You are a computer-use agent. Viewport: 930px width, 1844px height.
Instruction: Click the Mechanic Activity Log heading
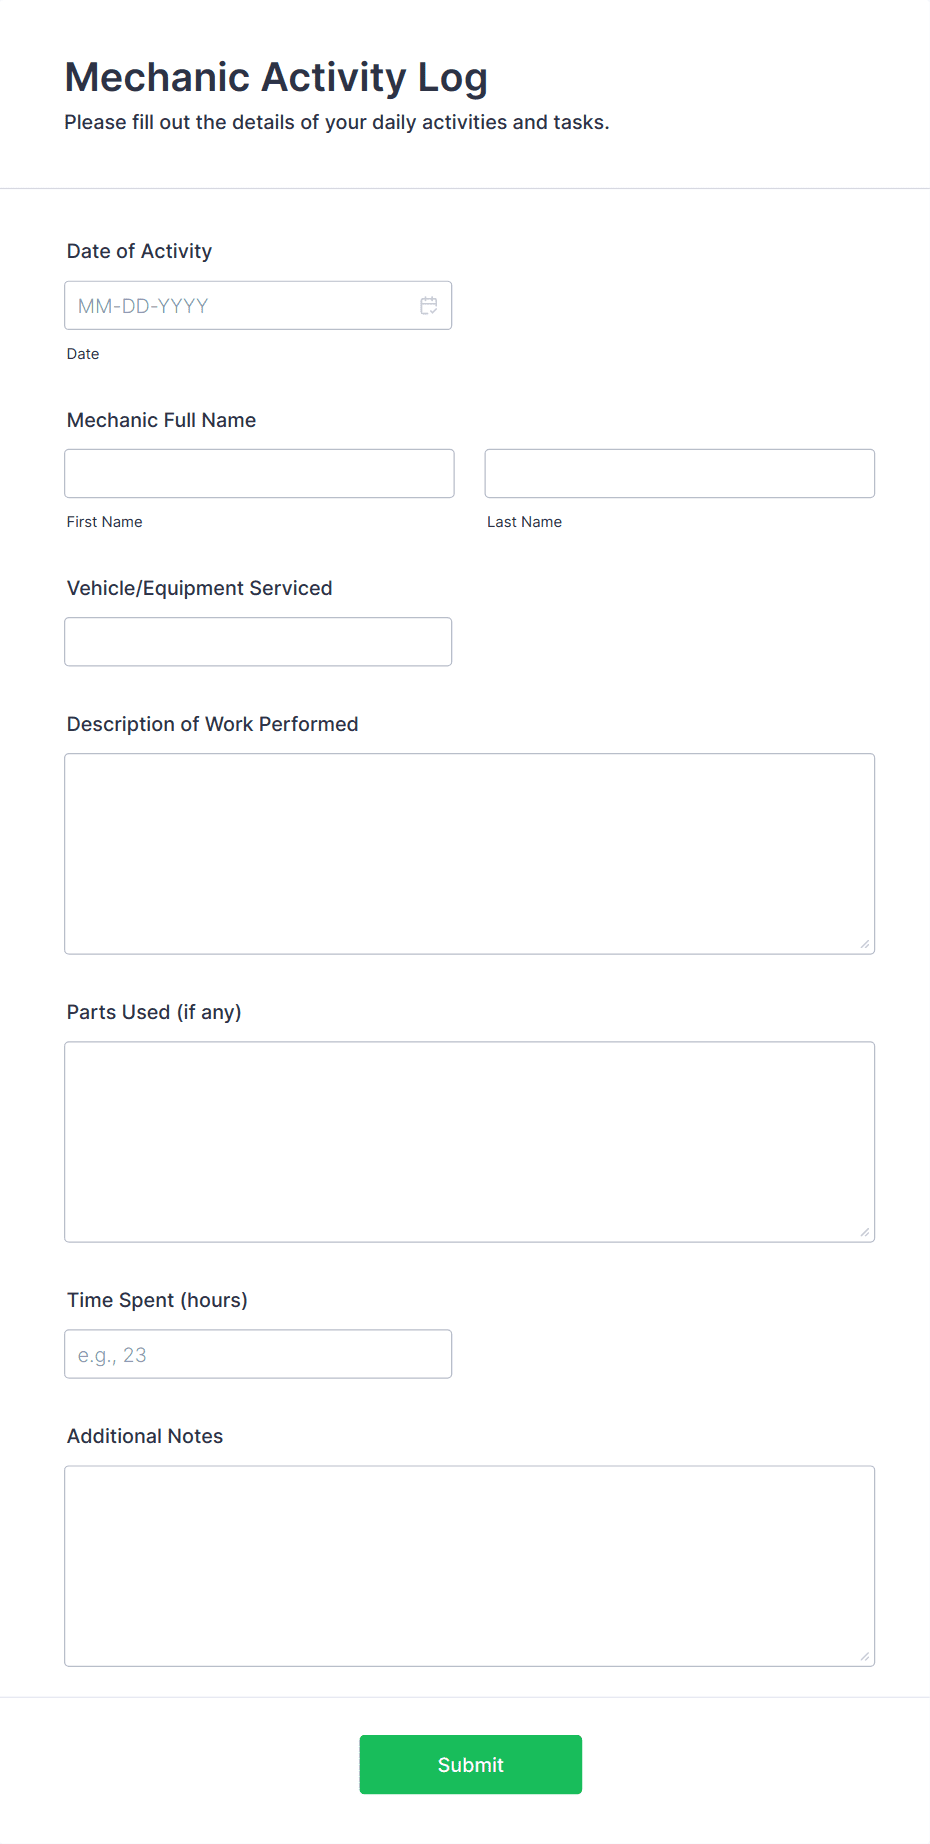tap(276, 77)
